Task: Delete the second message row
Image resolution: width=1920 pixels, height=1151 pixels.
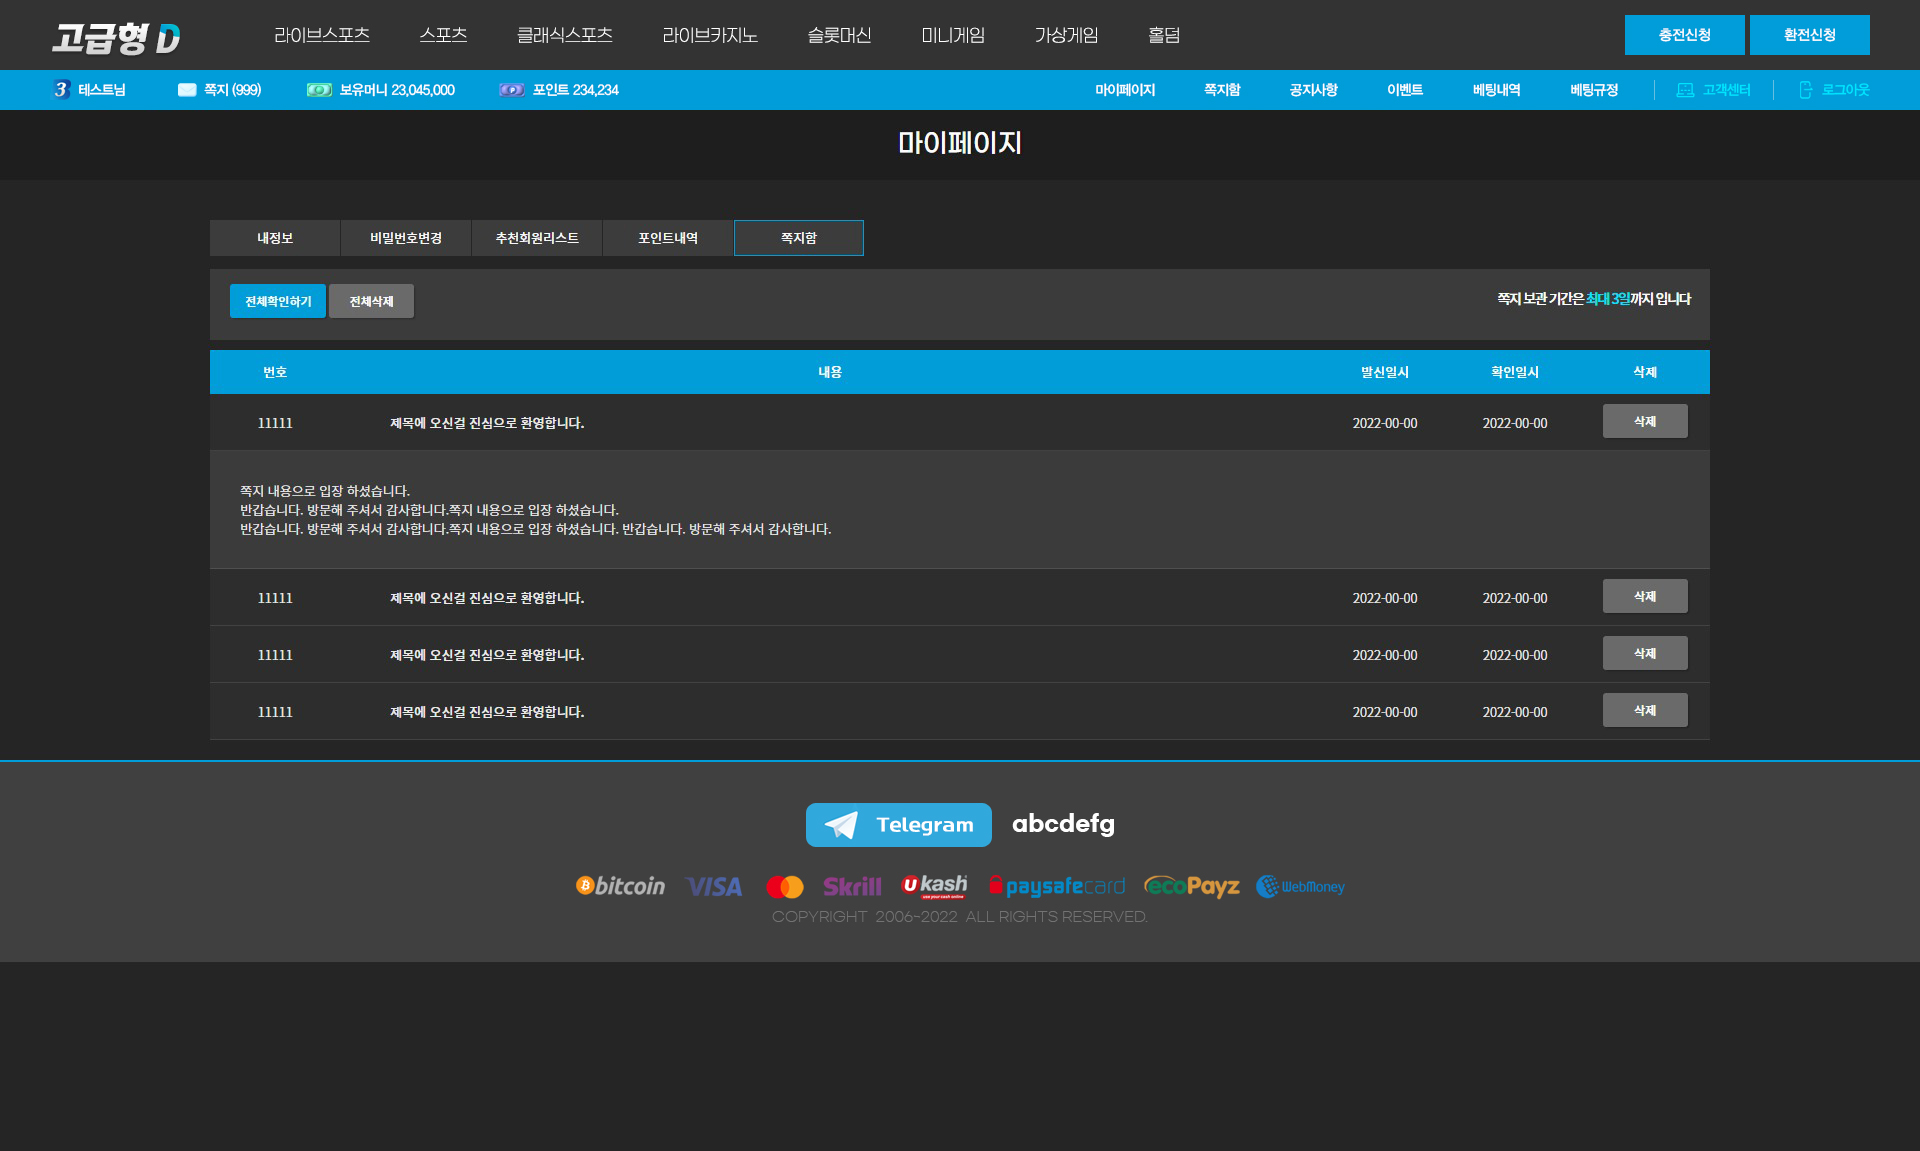Action: [1645, 596]
